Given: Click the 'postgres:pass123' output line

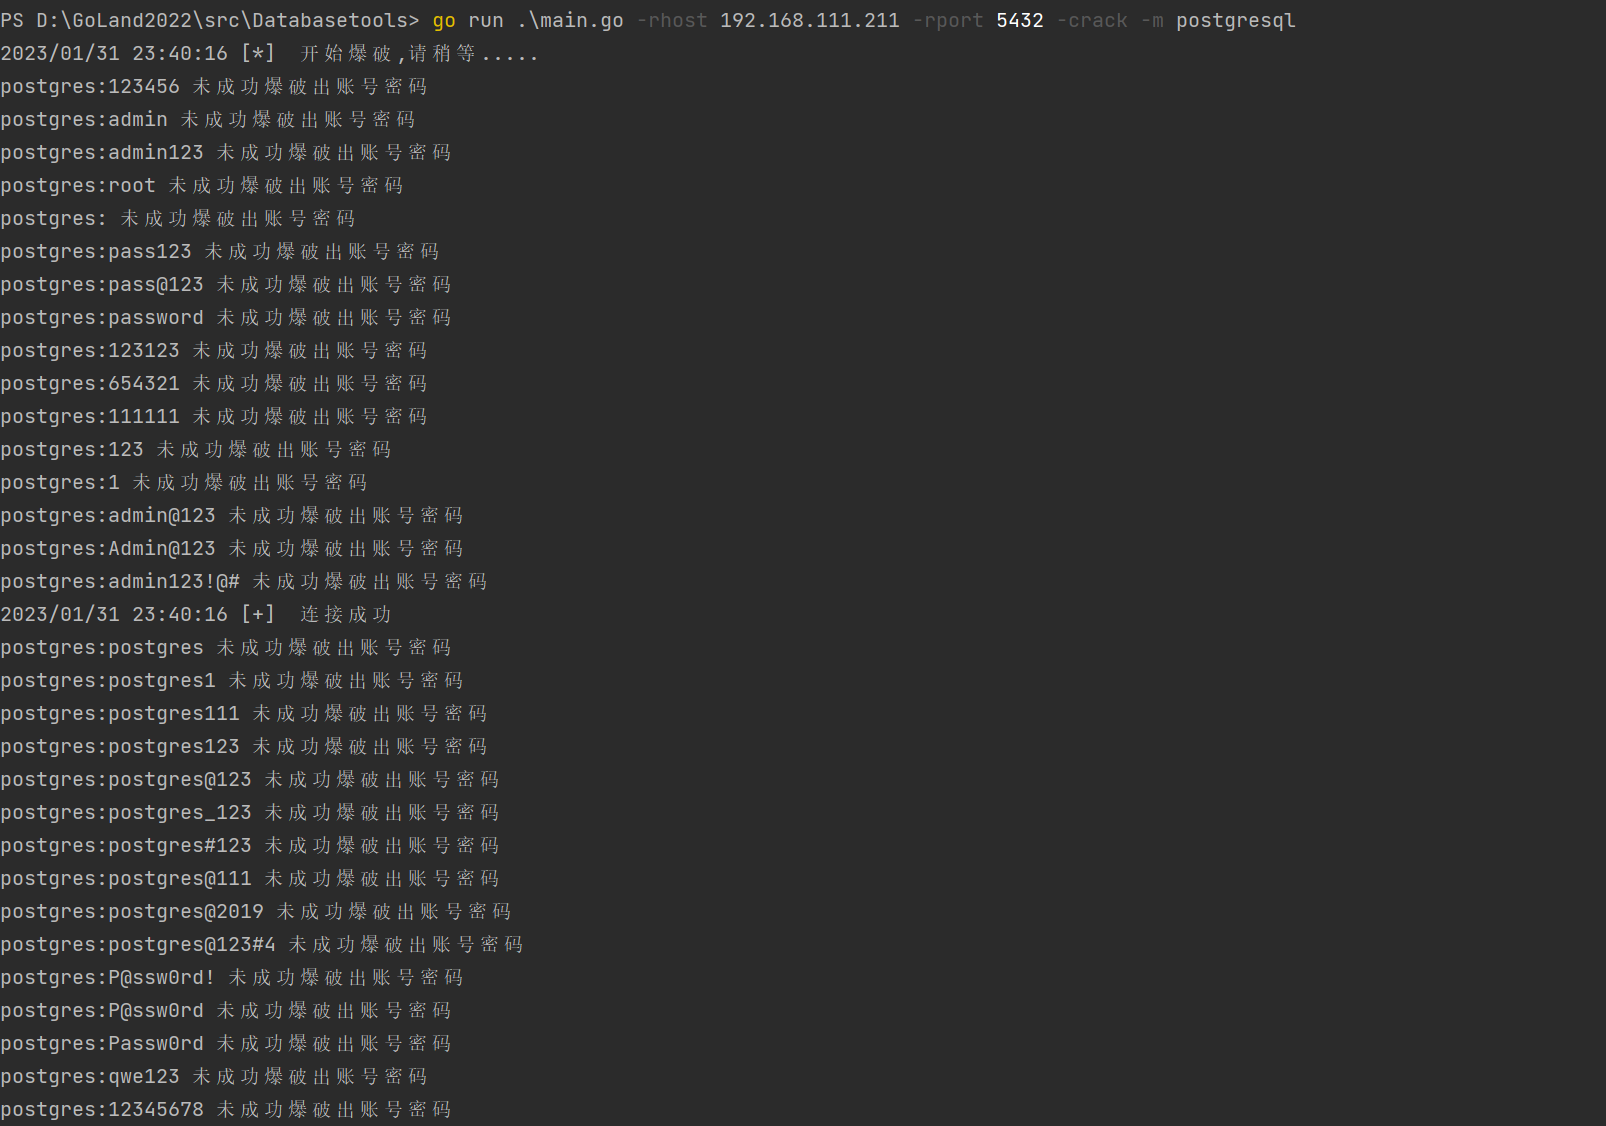Looking at the screenshot, I should 220,251.
